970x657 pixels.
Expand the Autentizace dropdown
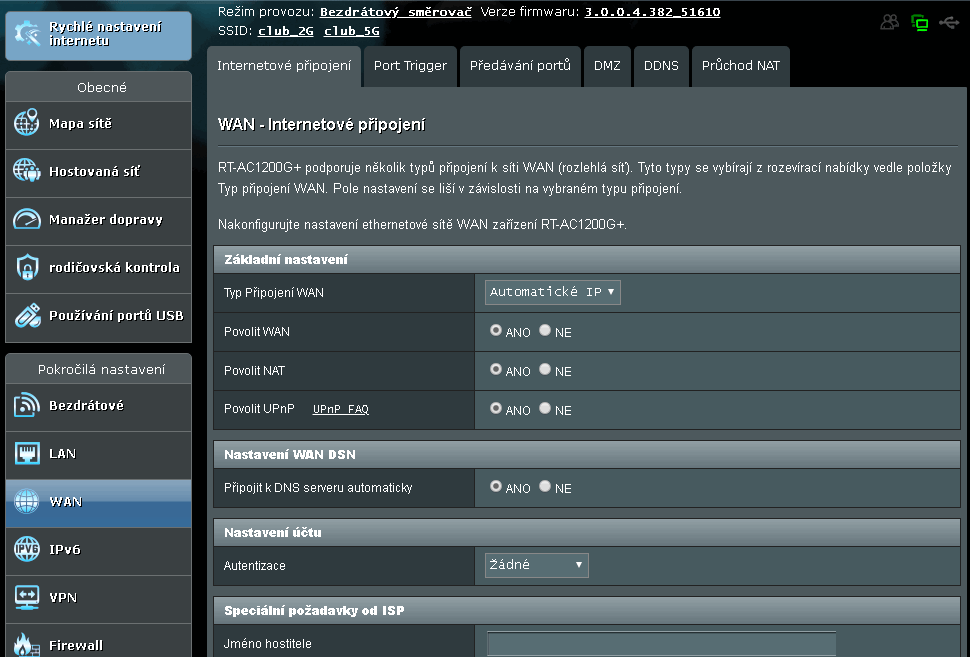coord(536,566)
